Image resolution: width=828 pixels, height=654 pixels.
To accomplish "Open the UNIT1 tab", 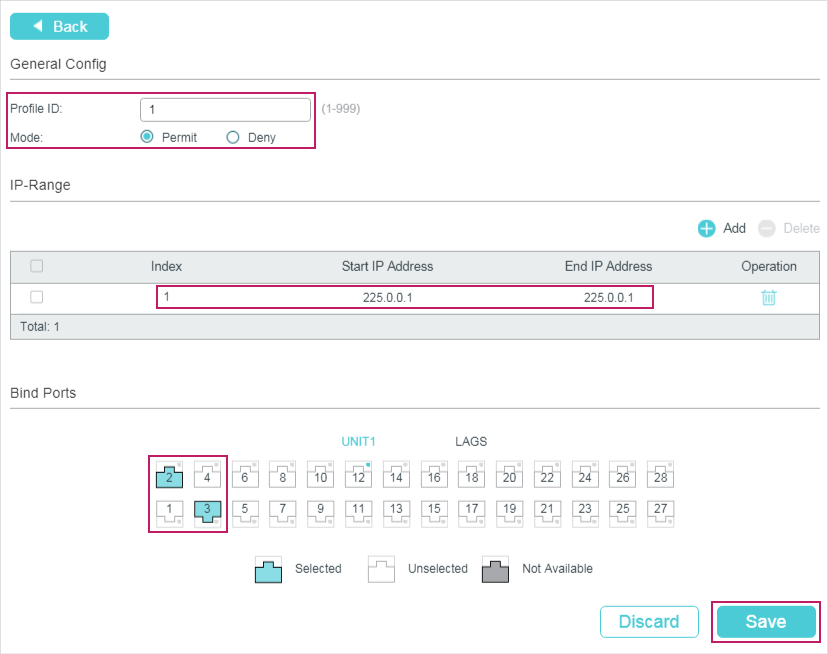I will click(x=358, y=441).
